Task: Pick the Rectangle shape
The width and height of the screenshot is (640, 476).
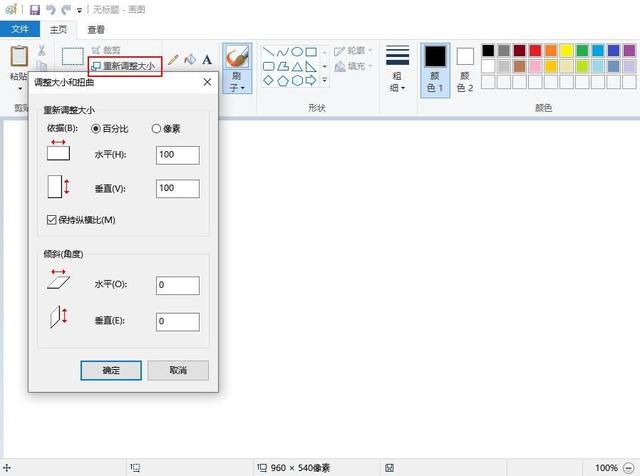Action: tap(311, 52)
